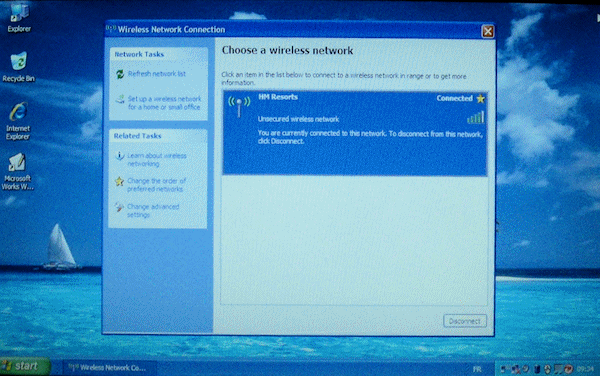Click the FR language indicator in taskbar
This screenshot has height=376, width=600.
click(x=477, y=369)
